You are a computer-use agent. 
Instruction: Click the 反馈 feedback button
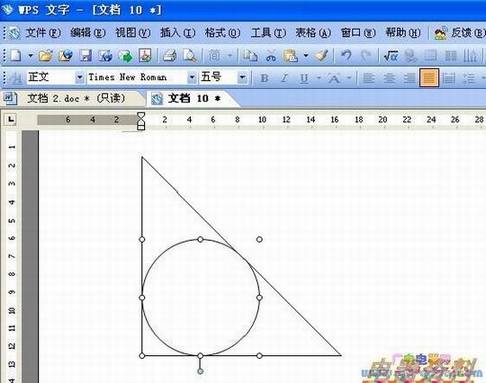[x=459, y=33]
